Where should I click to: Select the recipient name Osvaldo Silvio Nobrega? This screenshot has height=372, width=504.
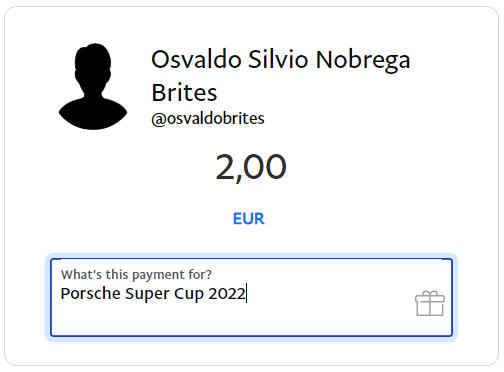(280, 60)
